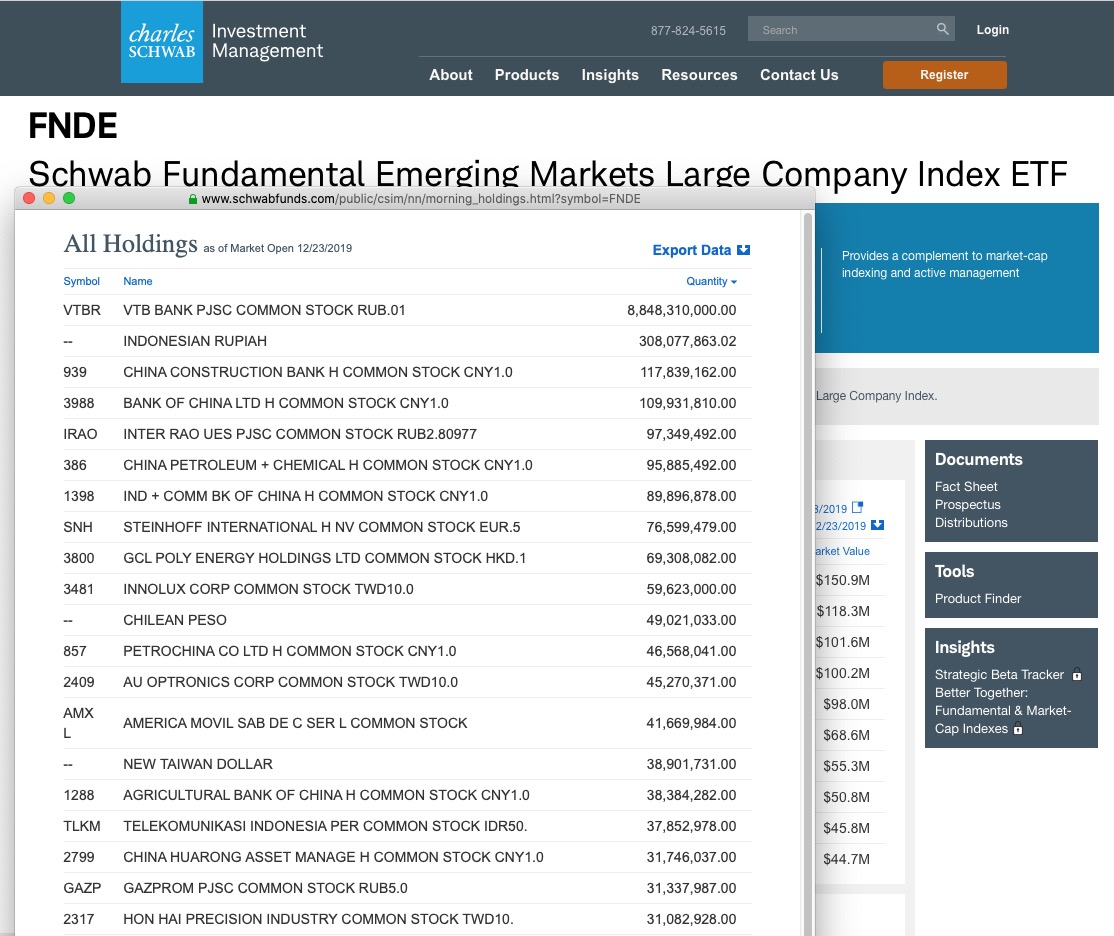Screen dimensions: 1114x936
Task: Click the search magnifier icon
Action: point(942,29)
